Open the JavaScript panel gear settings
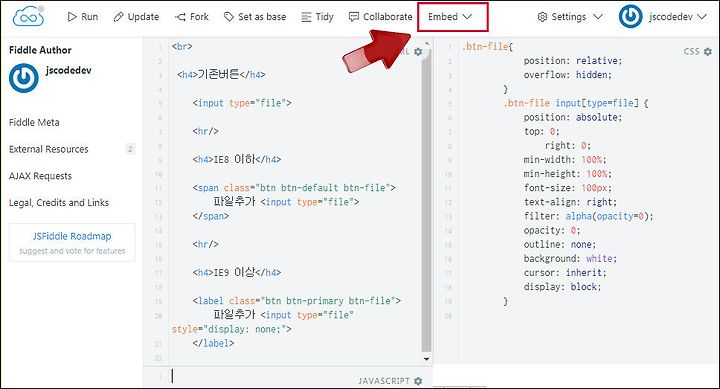Viewport: 720px width, 389px height. click(418, 381)
